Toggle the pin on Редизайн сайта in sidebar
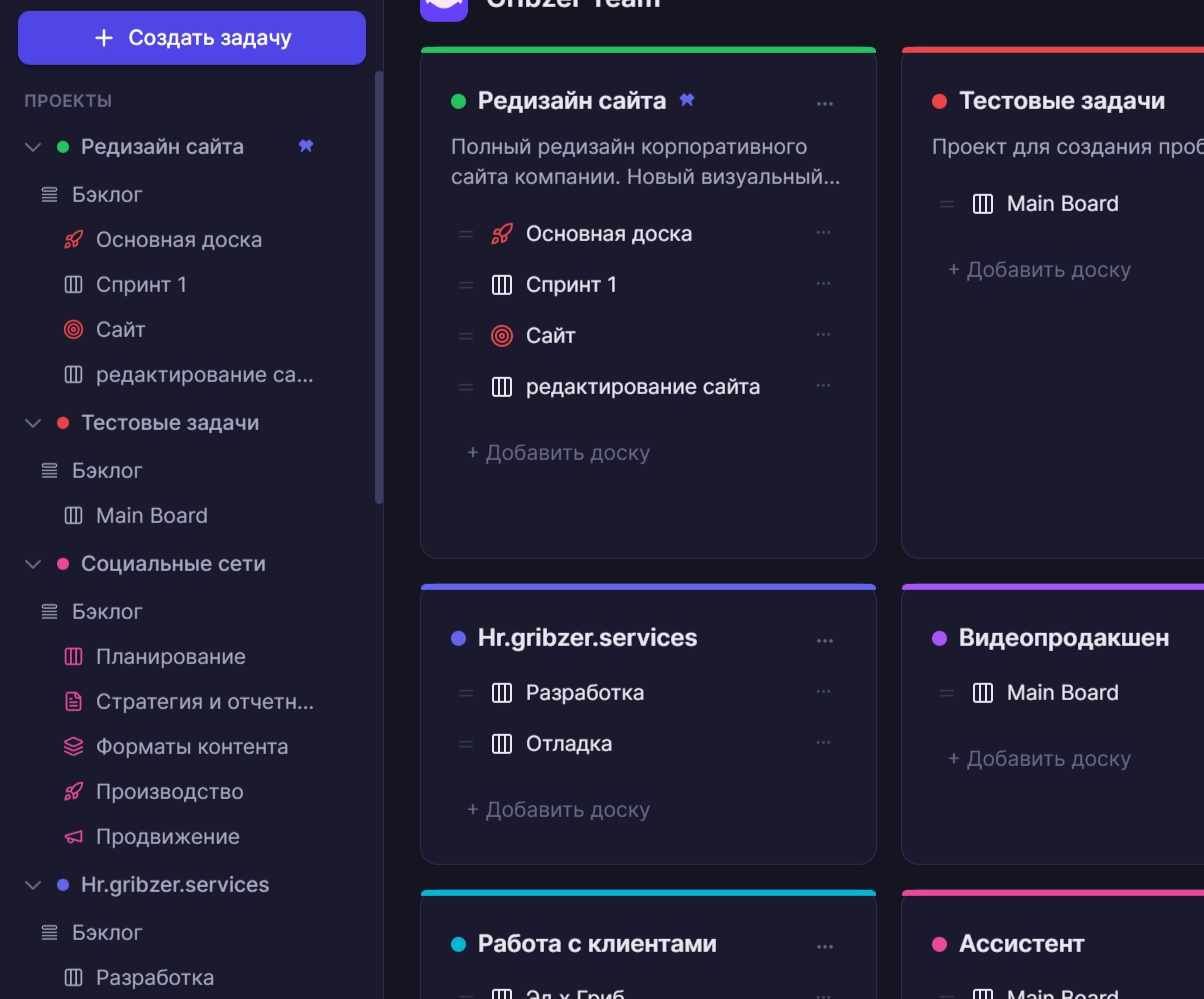Screen dimensions: 1204x999 (x=306, y=147)
